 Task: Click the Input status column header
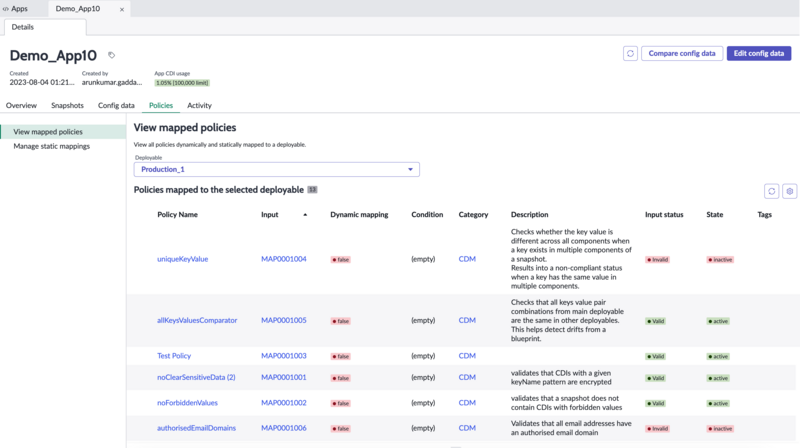[664, 215]
